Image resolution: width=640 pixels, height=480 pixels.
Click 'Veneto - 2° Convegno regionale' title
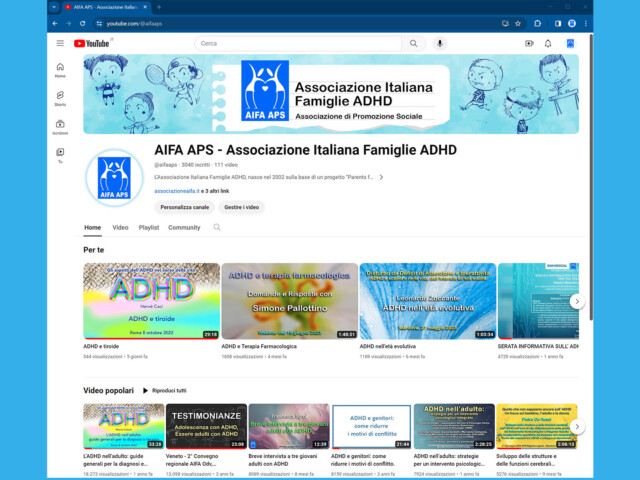tap(192, 460)
